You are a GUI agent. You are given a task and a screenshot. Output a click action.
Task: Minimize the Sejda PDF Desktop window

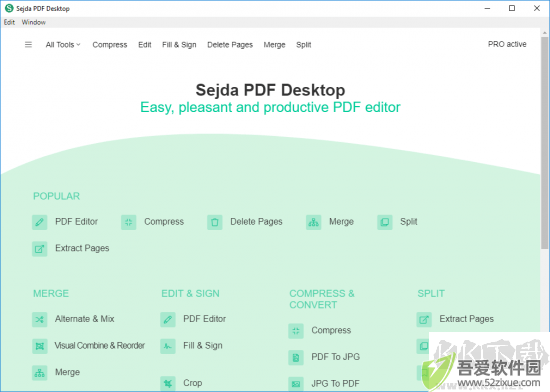pyautogui.click(x=487, y=8)
